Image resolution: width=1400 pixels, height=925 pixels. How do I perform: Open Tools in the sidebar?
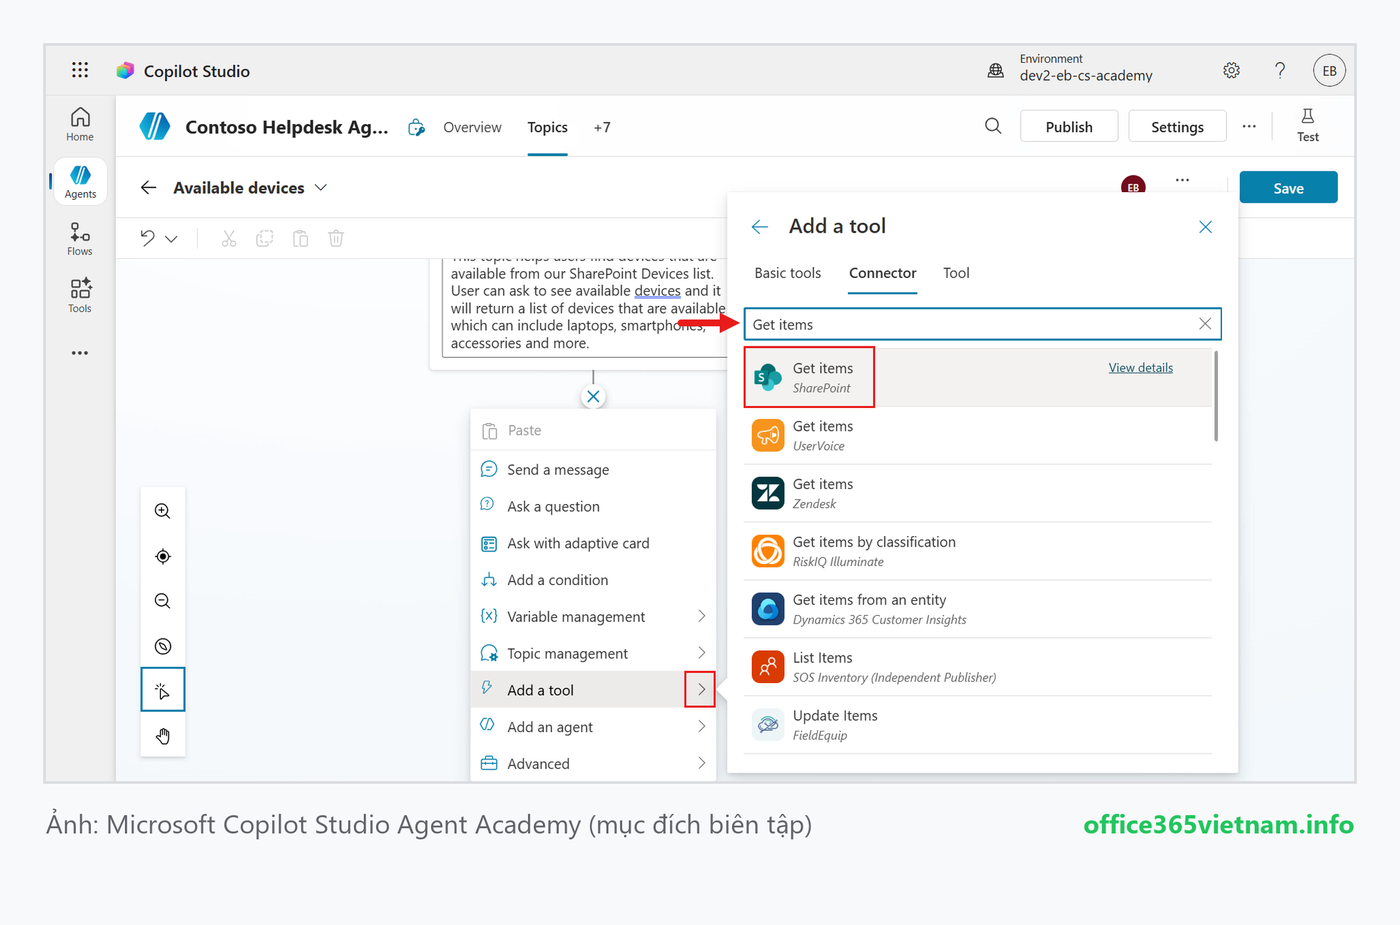click(80, 296)
